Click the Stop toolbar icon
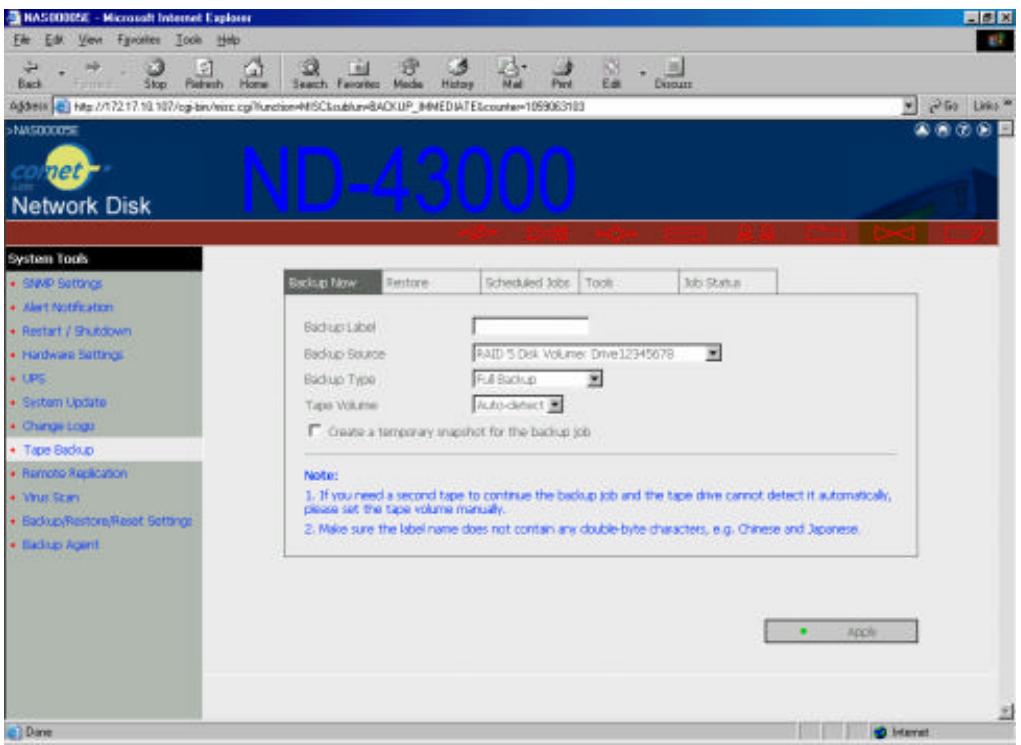1021x745 pixels. point(155,67)
